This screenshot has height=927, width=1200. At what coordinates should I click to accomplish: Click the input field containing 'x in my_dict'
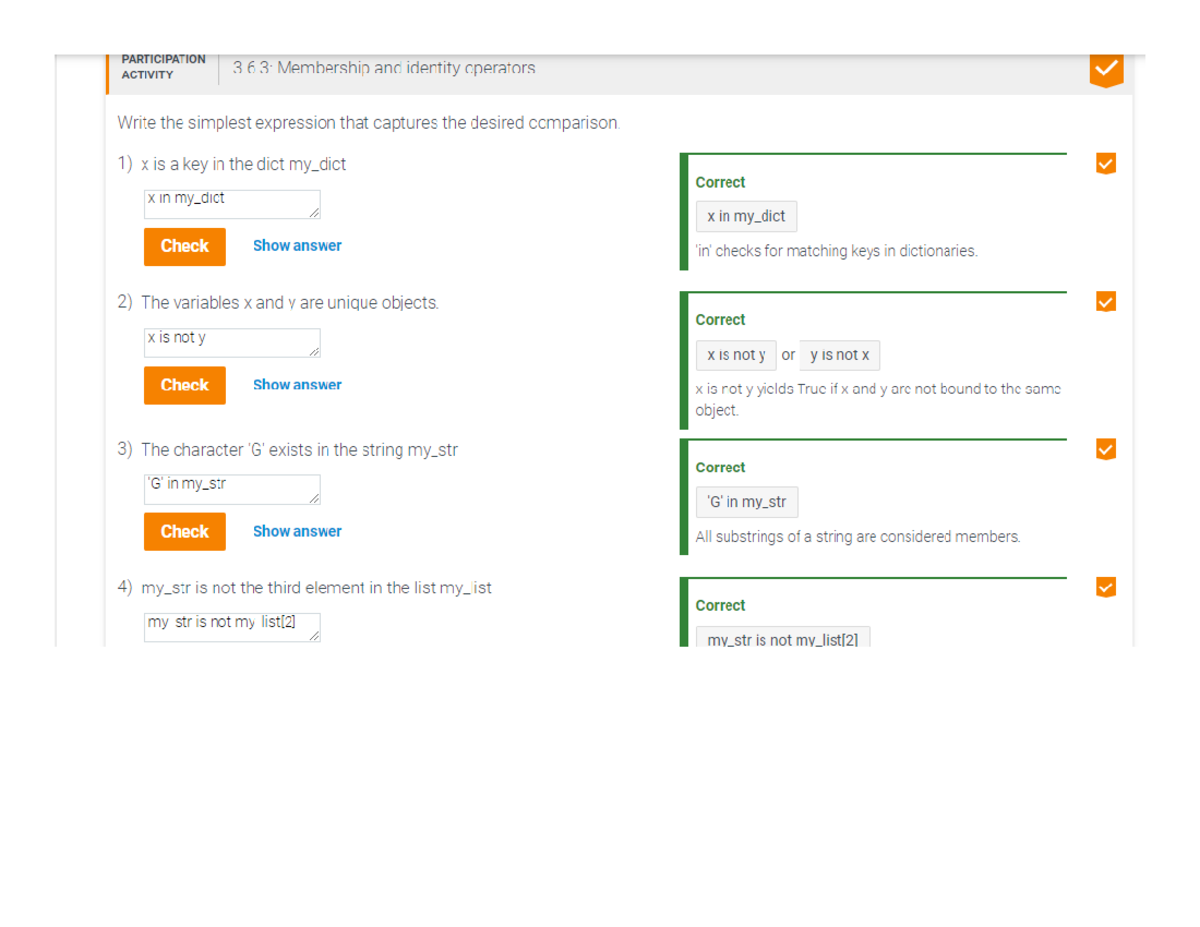(232, 204)
